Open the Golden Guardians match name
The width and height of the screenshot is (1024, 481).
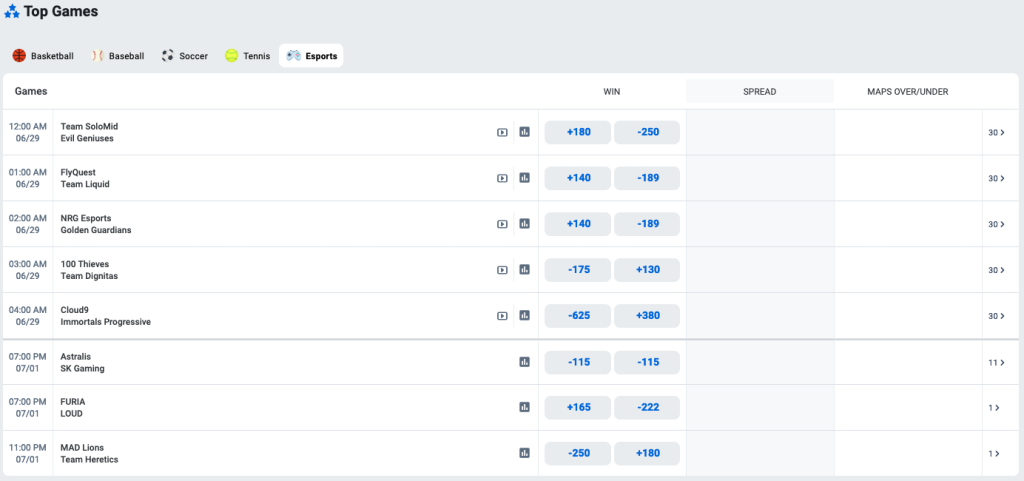click(x=96, y=230)
